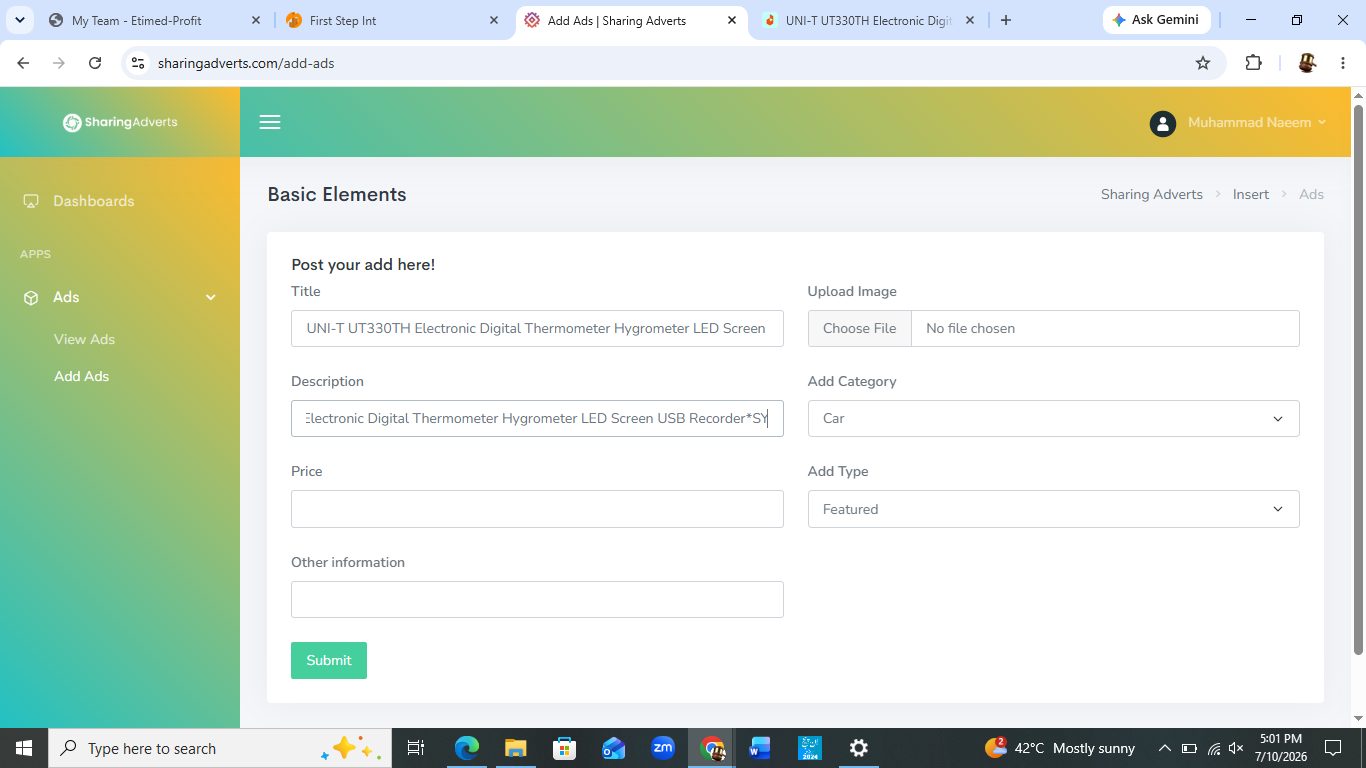The height and width of the screenshot is (768, 1366).
Task: Click the Choose File upload button
Action: (x=859, y=329)
